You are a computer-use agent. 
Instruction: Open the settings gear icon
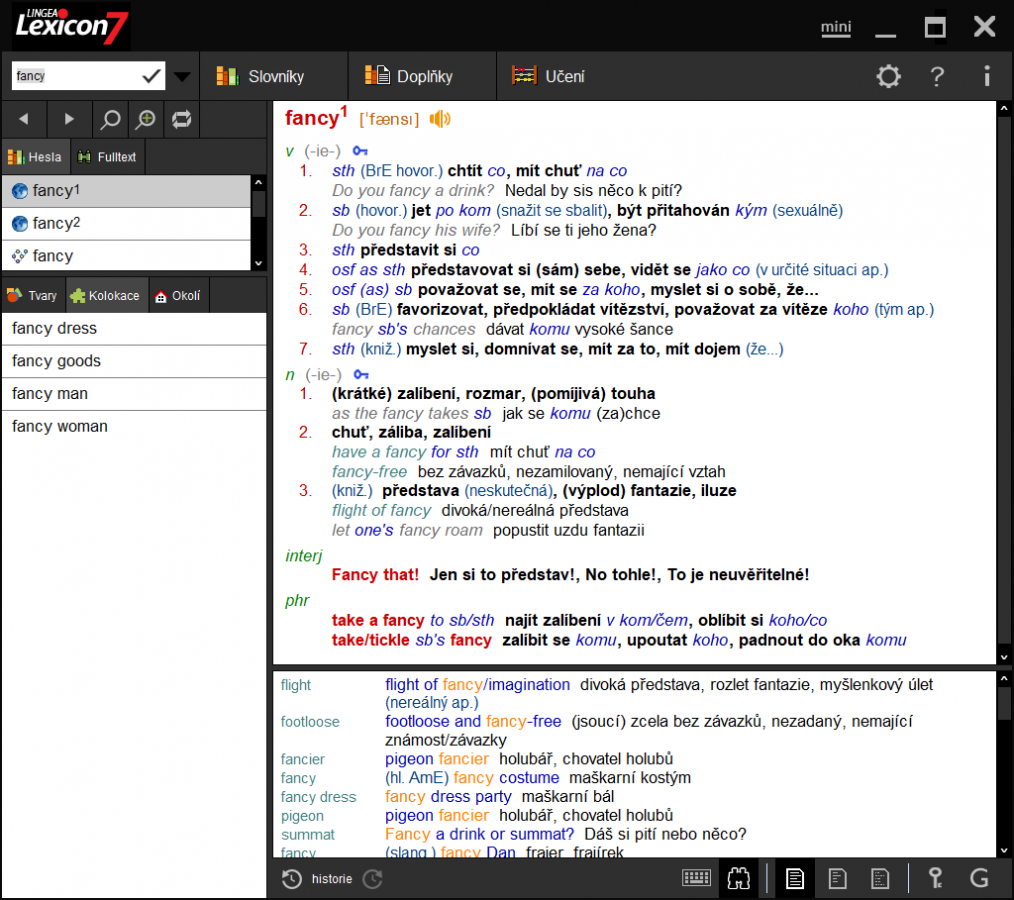[888, 76]
